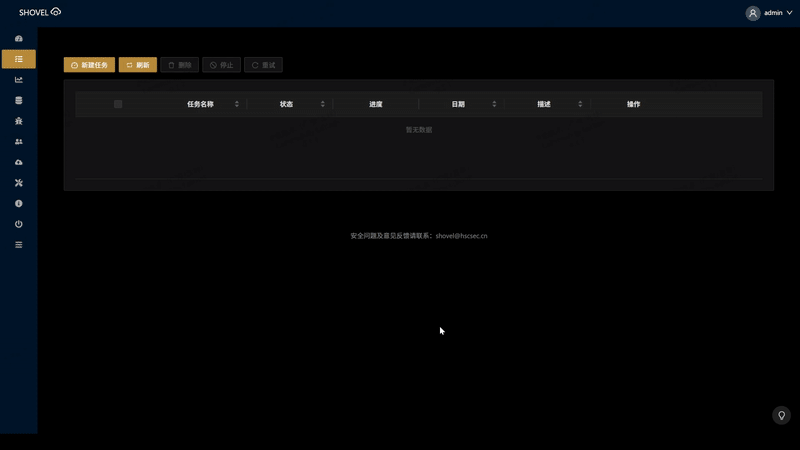The height and width of the screenshot is (450, 800).
Task: Select the highlighted task list sidebar icon
Action: [x=19, y=59]
